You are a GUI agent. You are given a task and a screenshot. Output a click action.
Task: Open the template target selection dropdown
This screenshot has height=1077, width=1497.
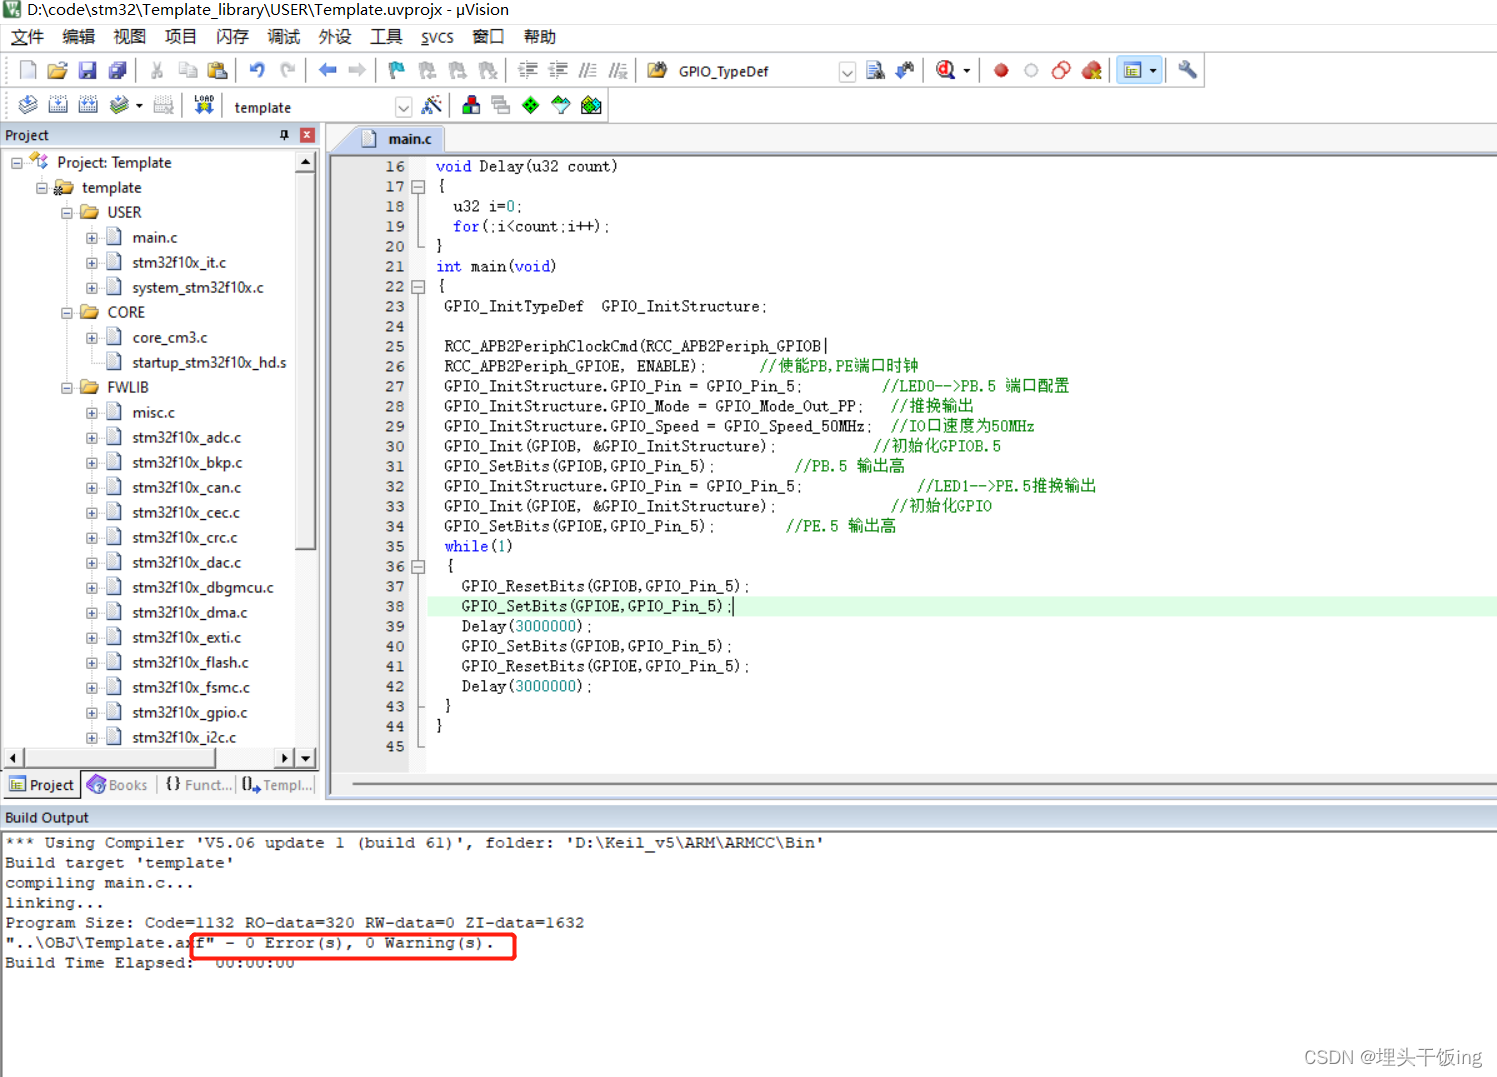(x=403, y=107)
